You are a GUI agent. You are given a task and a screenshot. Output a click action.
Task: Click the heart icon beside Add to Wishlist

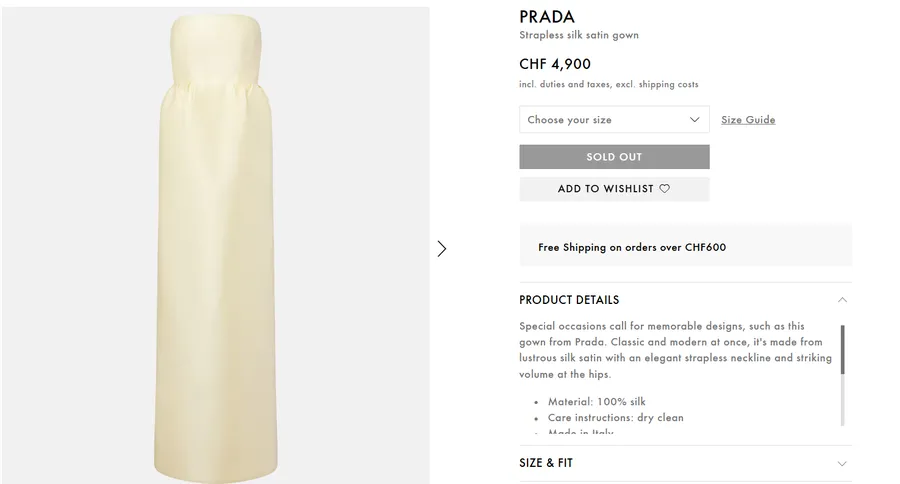[665, 189]
